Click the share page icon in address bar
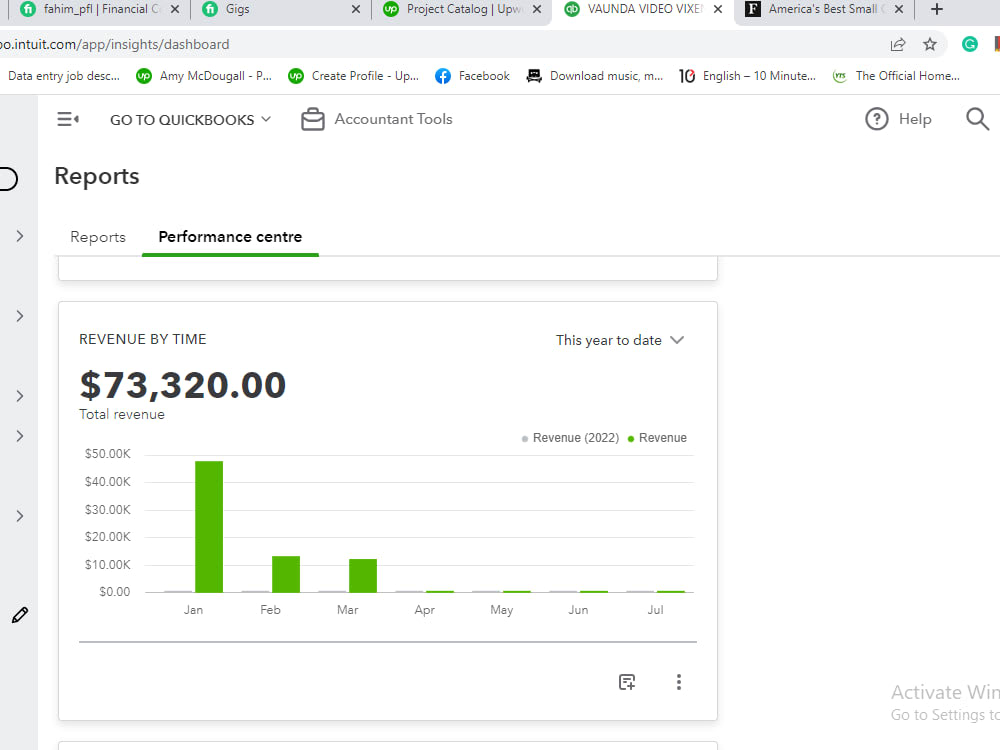The width and height of the screenshot is (1000, 750). click(898, 44)
